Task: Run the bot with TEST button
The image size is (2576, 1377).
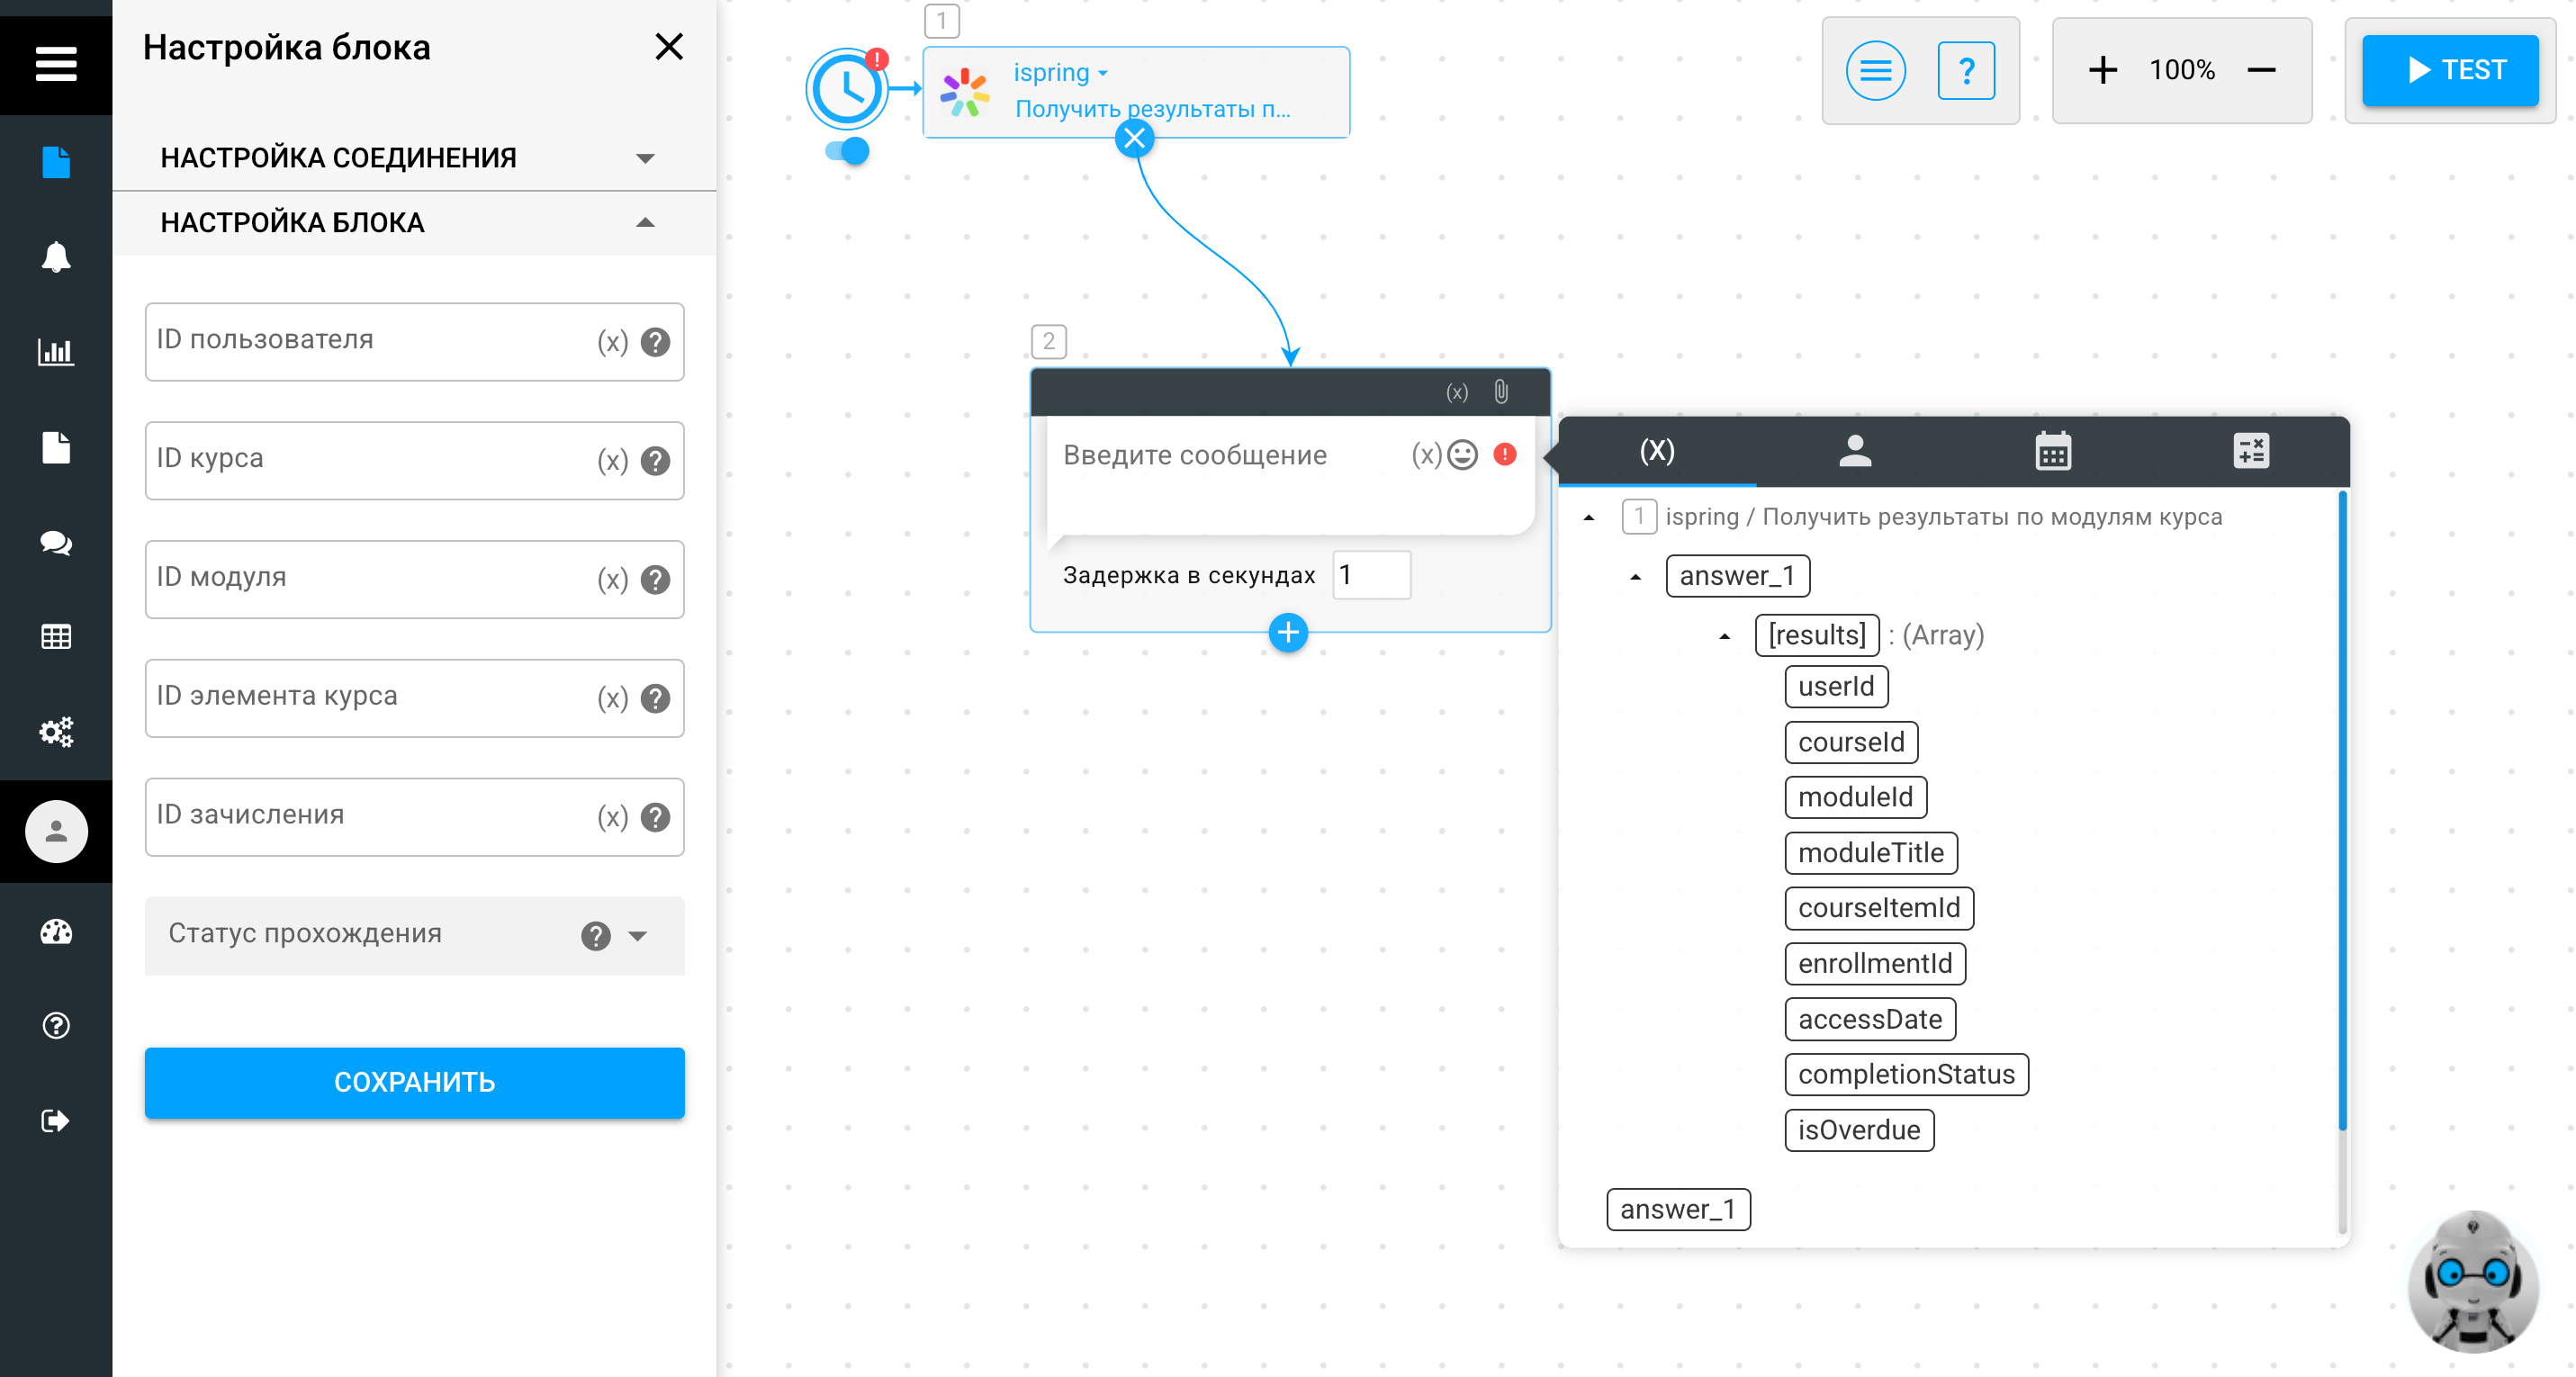Action: click(x=2450, y=70)
